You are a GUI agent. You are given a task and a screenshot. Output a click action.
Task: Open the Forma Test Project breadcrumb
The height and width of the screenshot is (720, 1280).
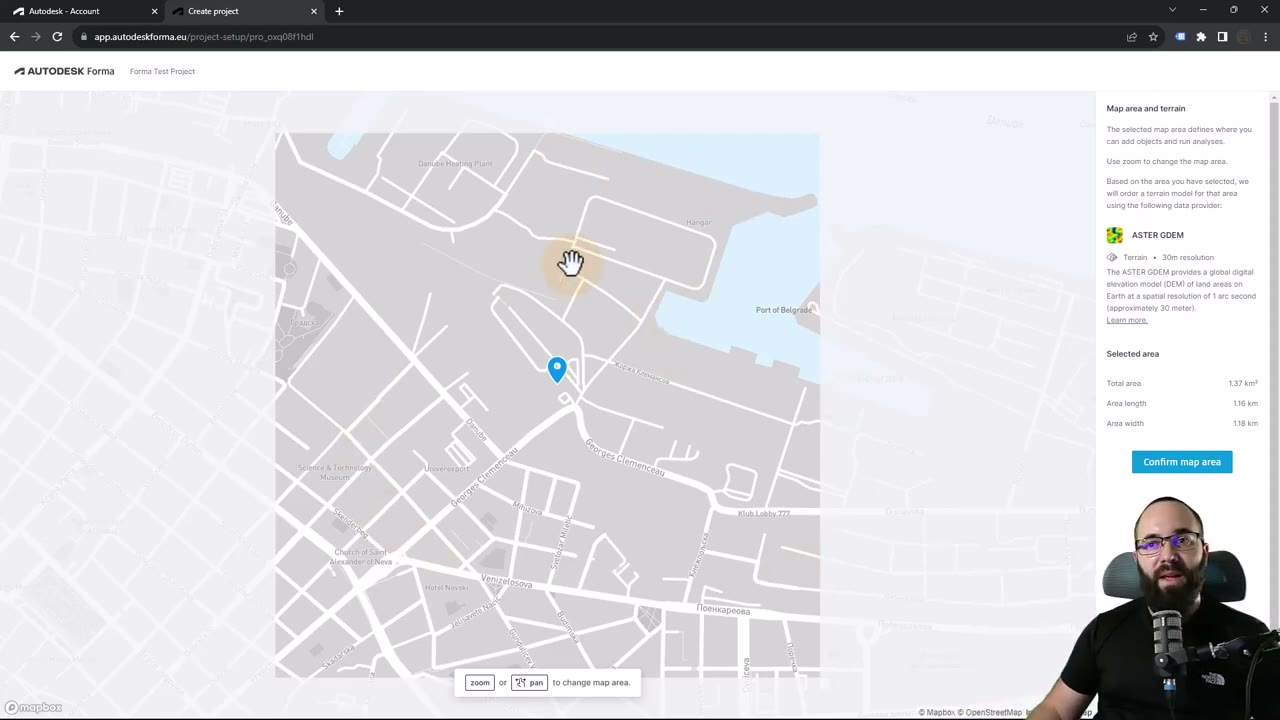tap(162, 71)
